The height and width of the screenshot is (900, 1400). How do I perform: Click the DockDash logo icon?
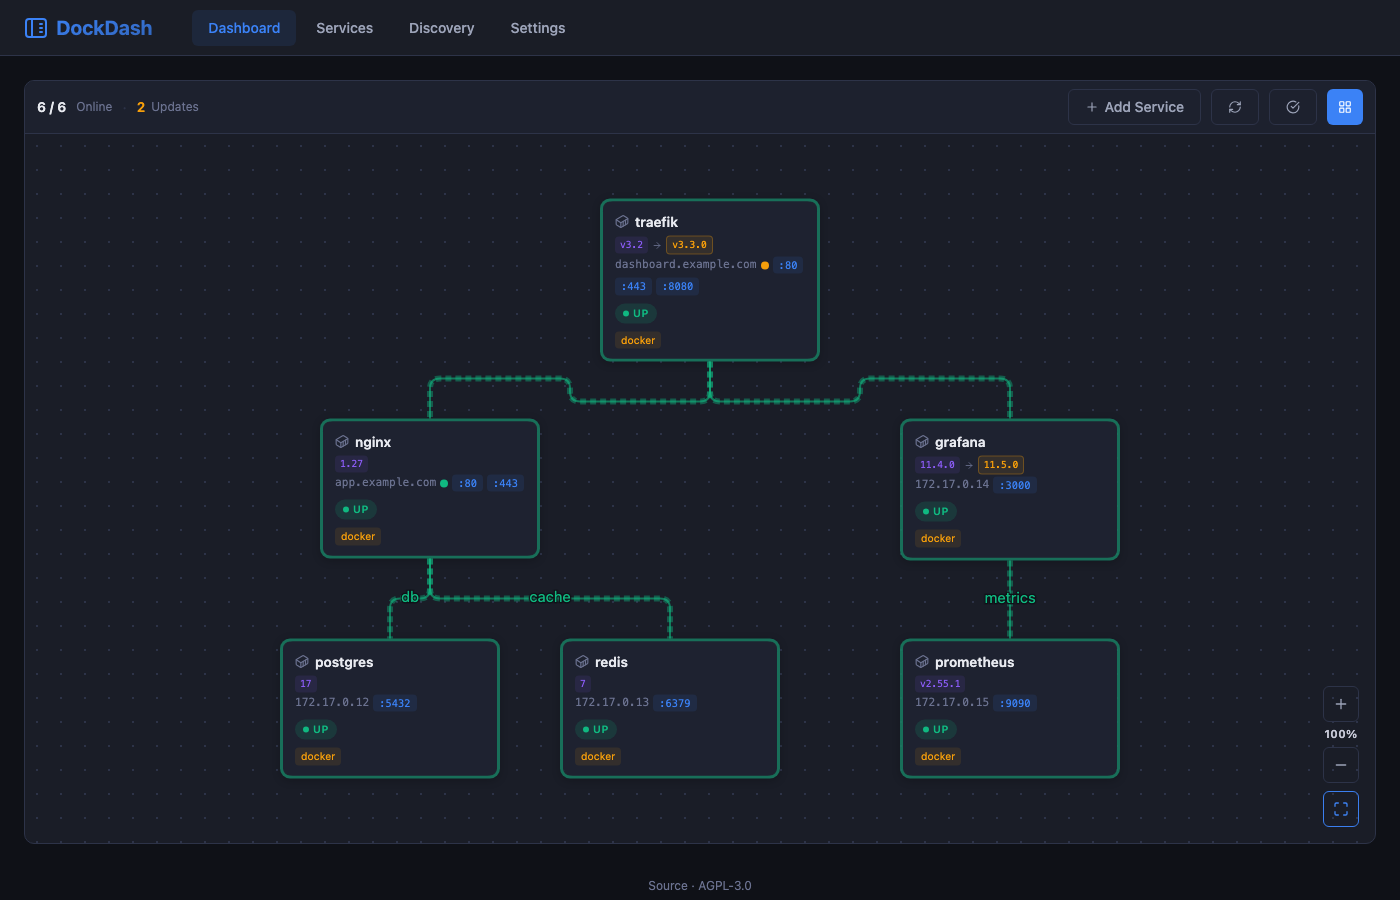tap(36, 28)
